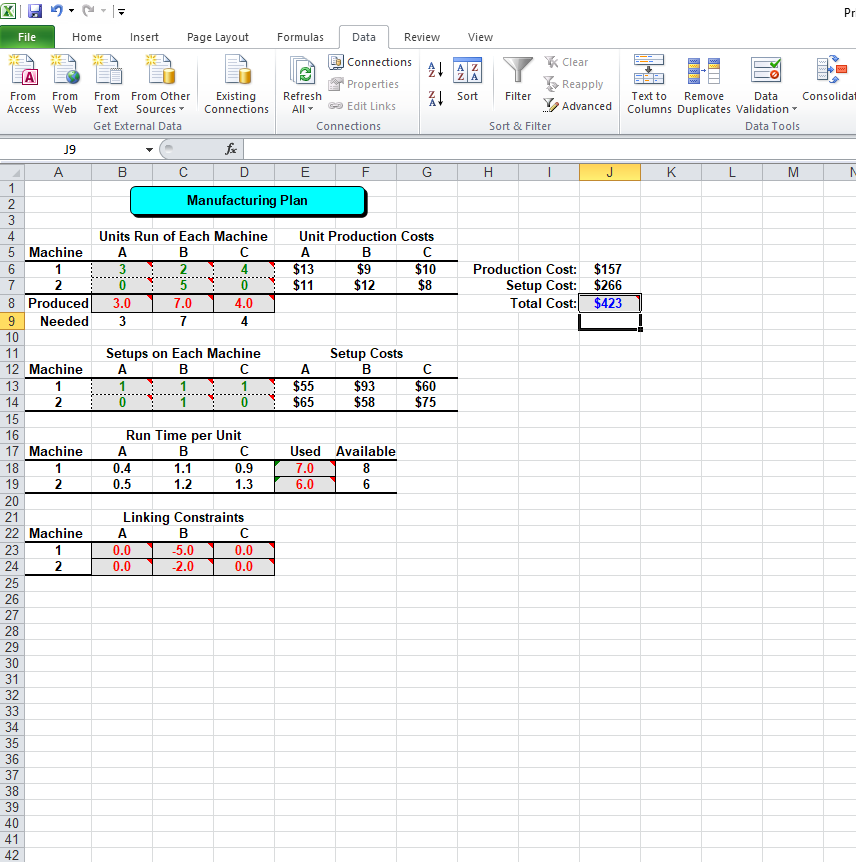Click the Save icon in Quick Access Toolbar
The image size is (856, 862).
tap(35, 10)
